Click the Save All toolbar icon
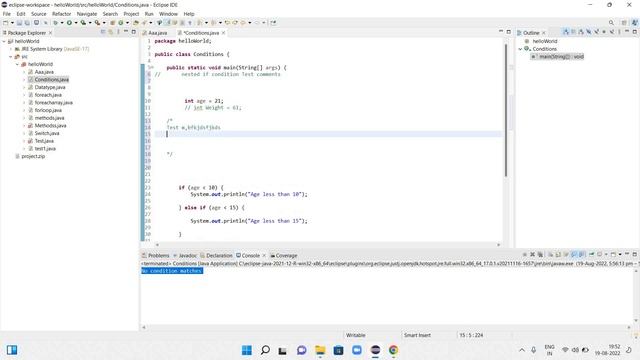Viewport: 640px width, 360px height. tap(27, 23)
